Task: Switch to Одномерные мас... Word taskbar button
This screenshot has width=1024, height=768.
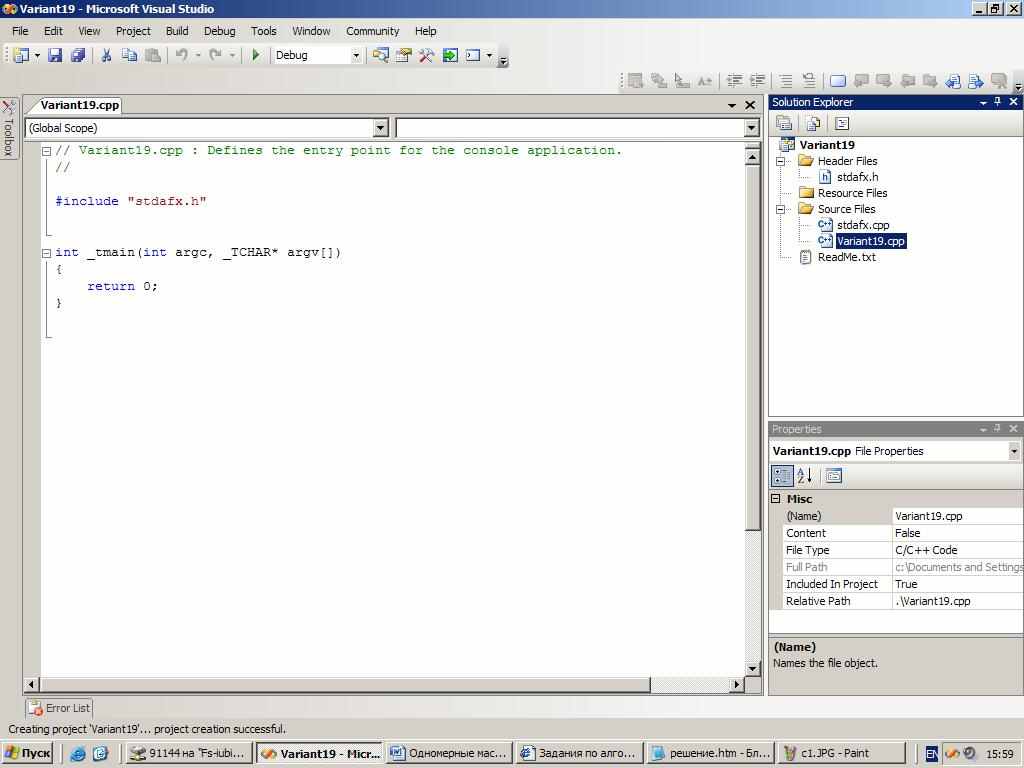Action: tap(449, 753)
